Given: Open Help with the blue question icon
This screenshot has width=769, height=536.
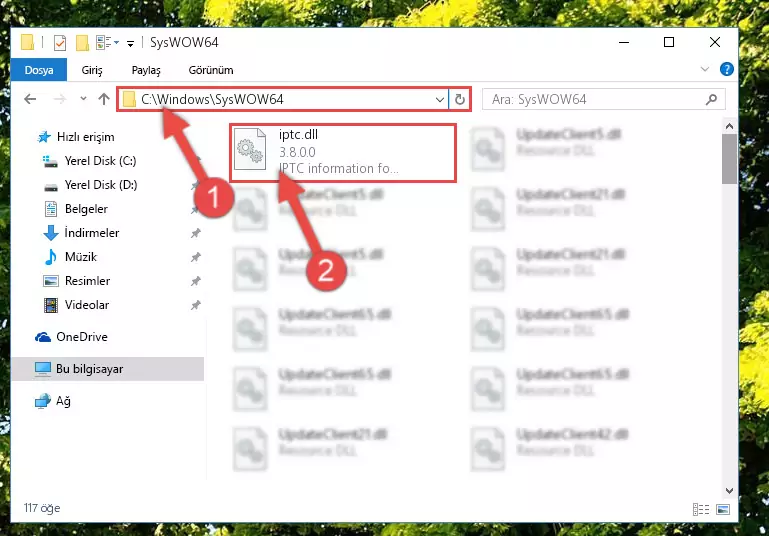Looking at the screenshot, I should pyautogui.click(x=727, y=69).
